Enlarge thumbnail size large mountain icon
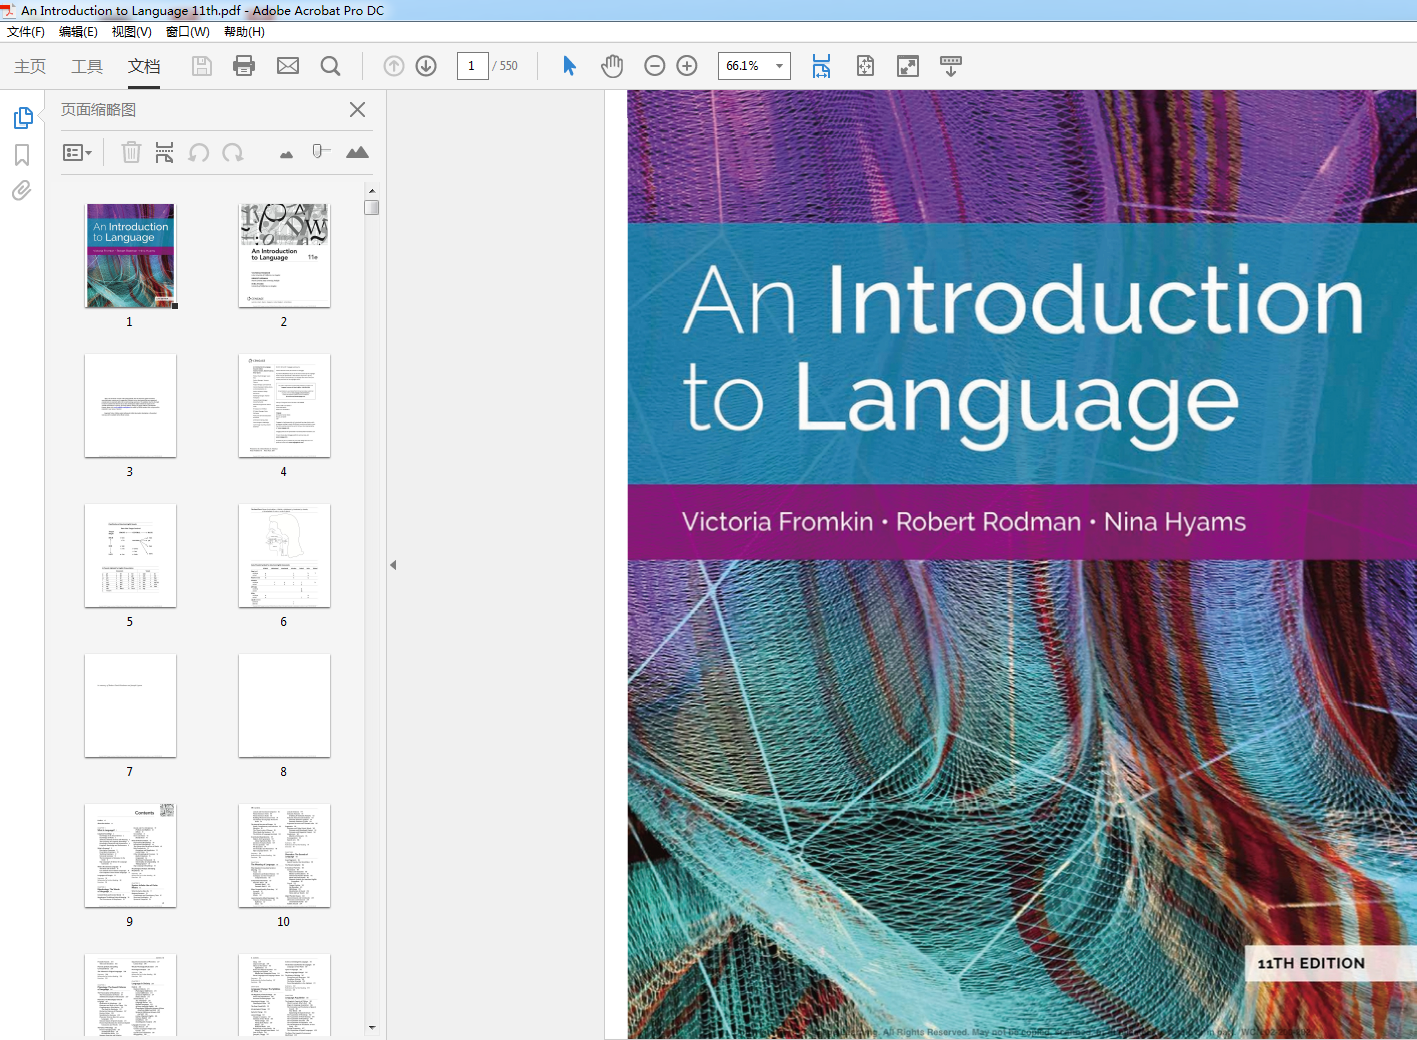This screenshot has height=1040, width=1417. click(x=357, y=152)
